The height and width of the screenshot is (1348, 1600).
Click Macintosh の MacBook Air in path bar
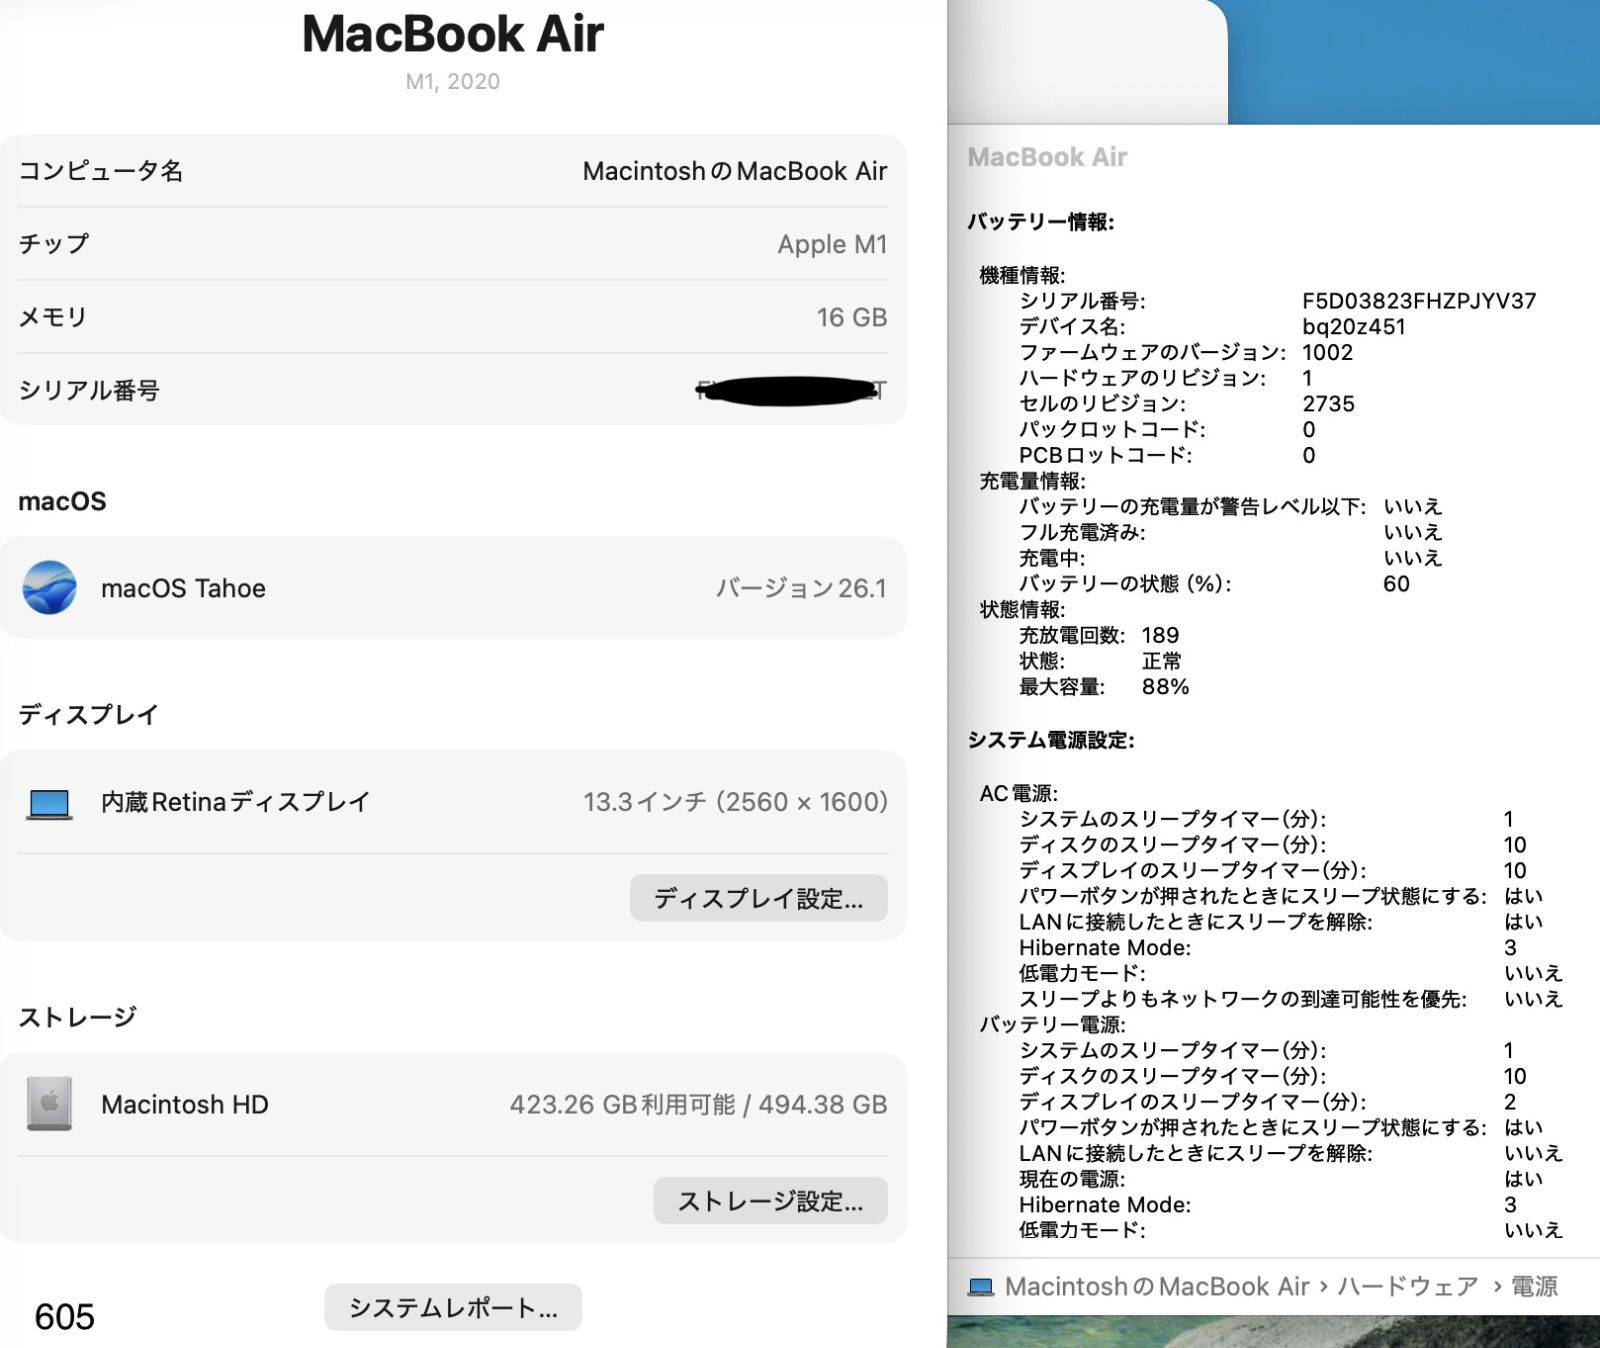[x=1156, y=1287]
